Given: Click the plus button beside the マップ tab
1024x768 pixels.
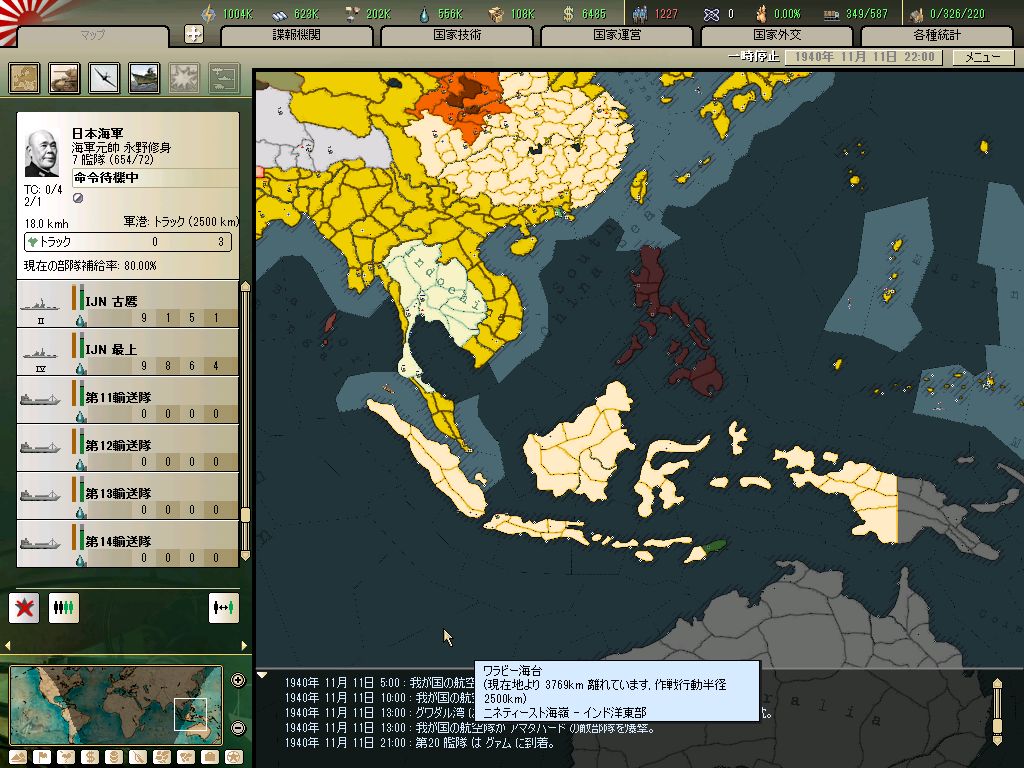Looking at the screenshot, I should [194, 35].
